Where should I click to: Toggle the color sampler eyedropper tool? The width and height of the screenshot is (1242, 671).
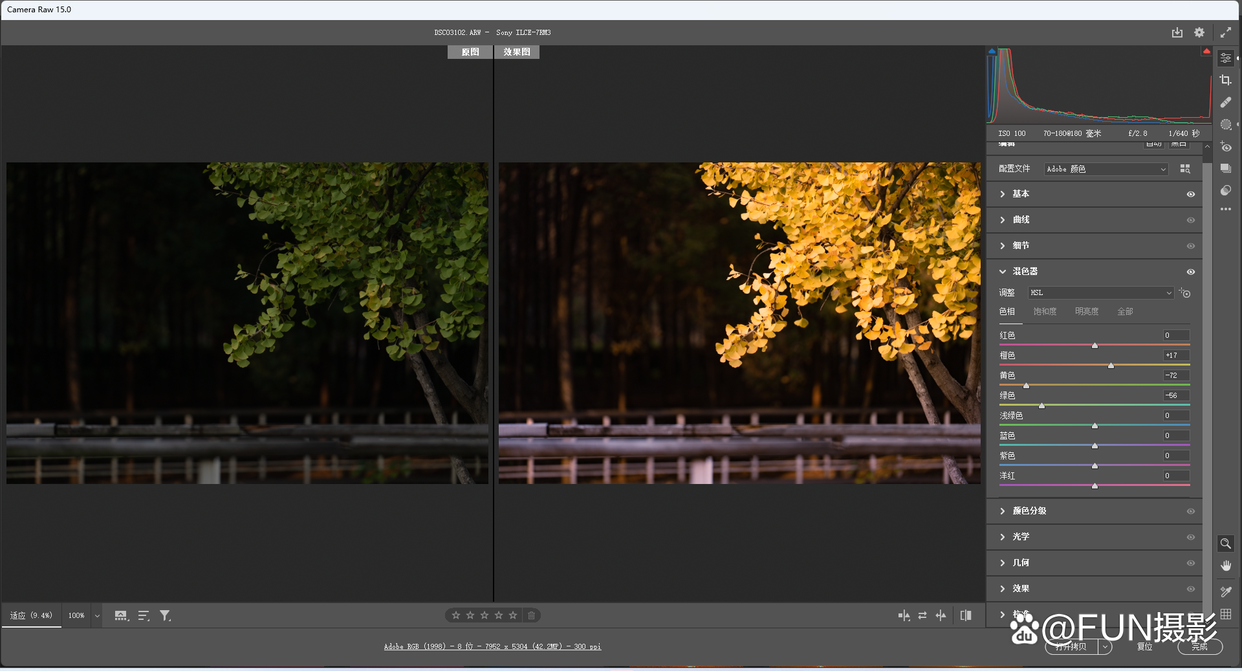tap(1226, 592)
